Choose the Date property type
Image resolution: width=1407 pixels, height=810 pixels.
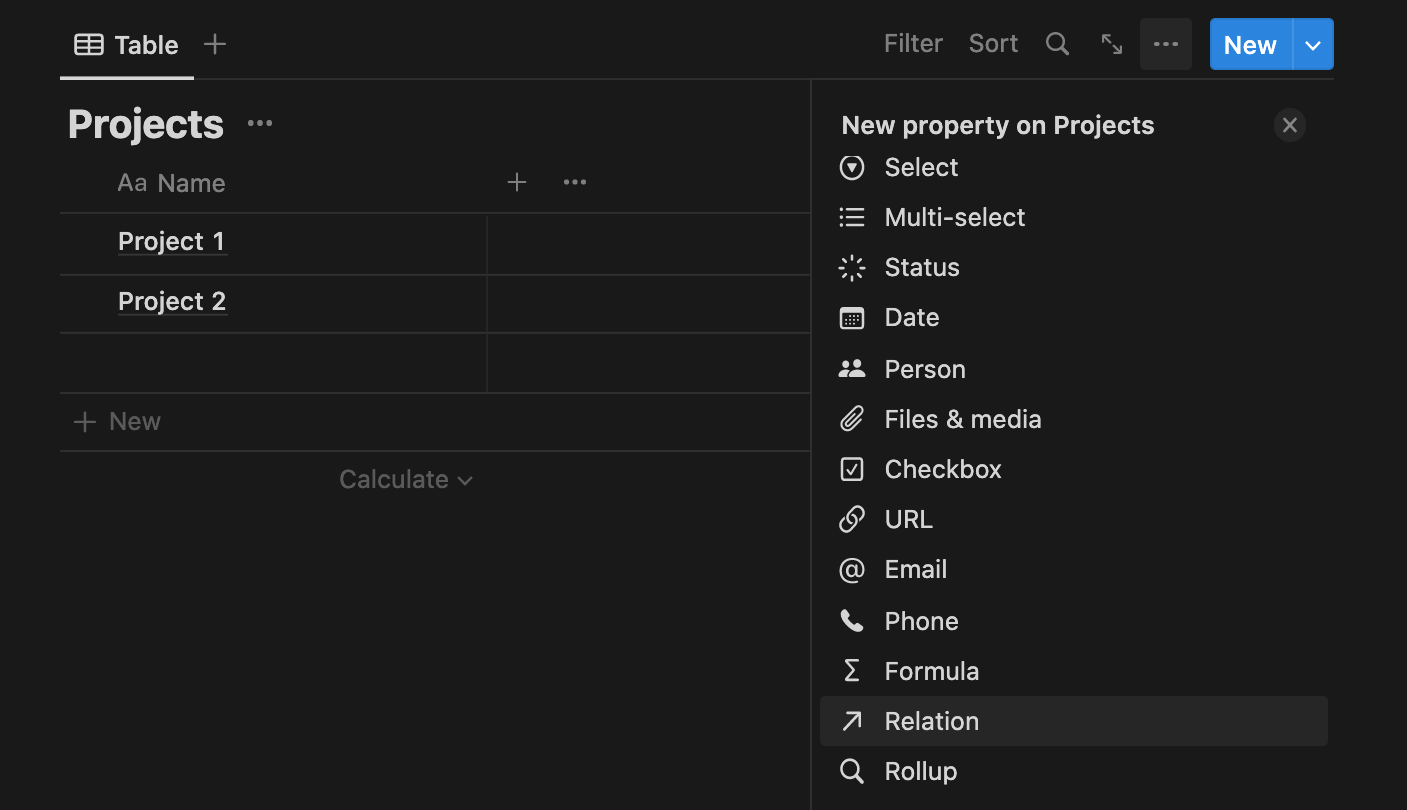911,317
